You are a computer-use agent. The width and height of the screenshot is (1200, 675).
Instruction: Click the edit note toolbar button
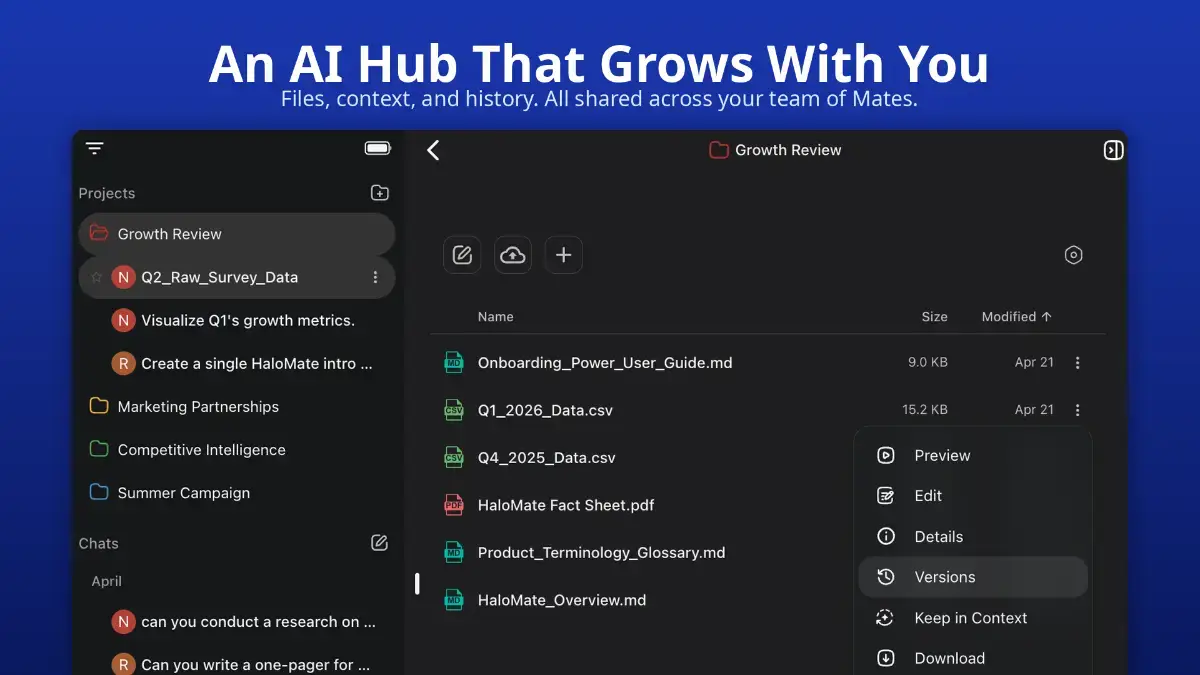pos(462,255)
